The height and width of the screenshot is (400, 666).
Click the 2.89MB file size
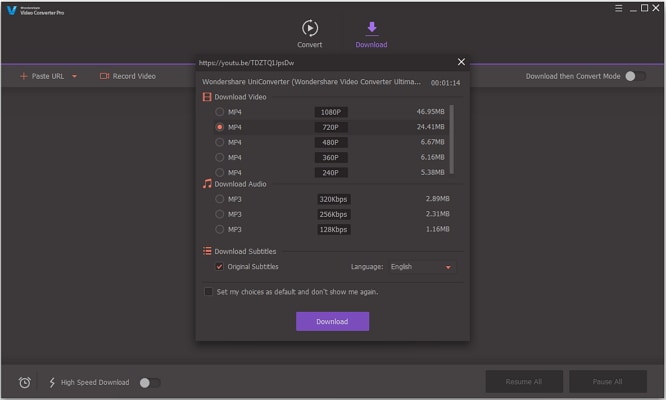pos(437,199)
